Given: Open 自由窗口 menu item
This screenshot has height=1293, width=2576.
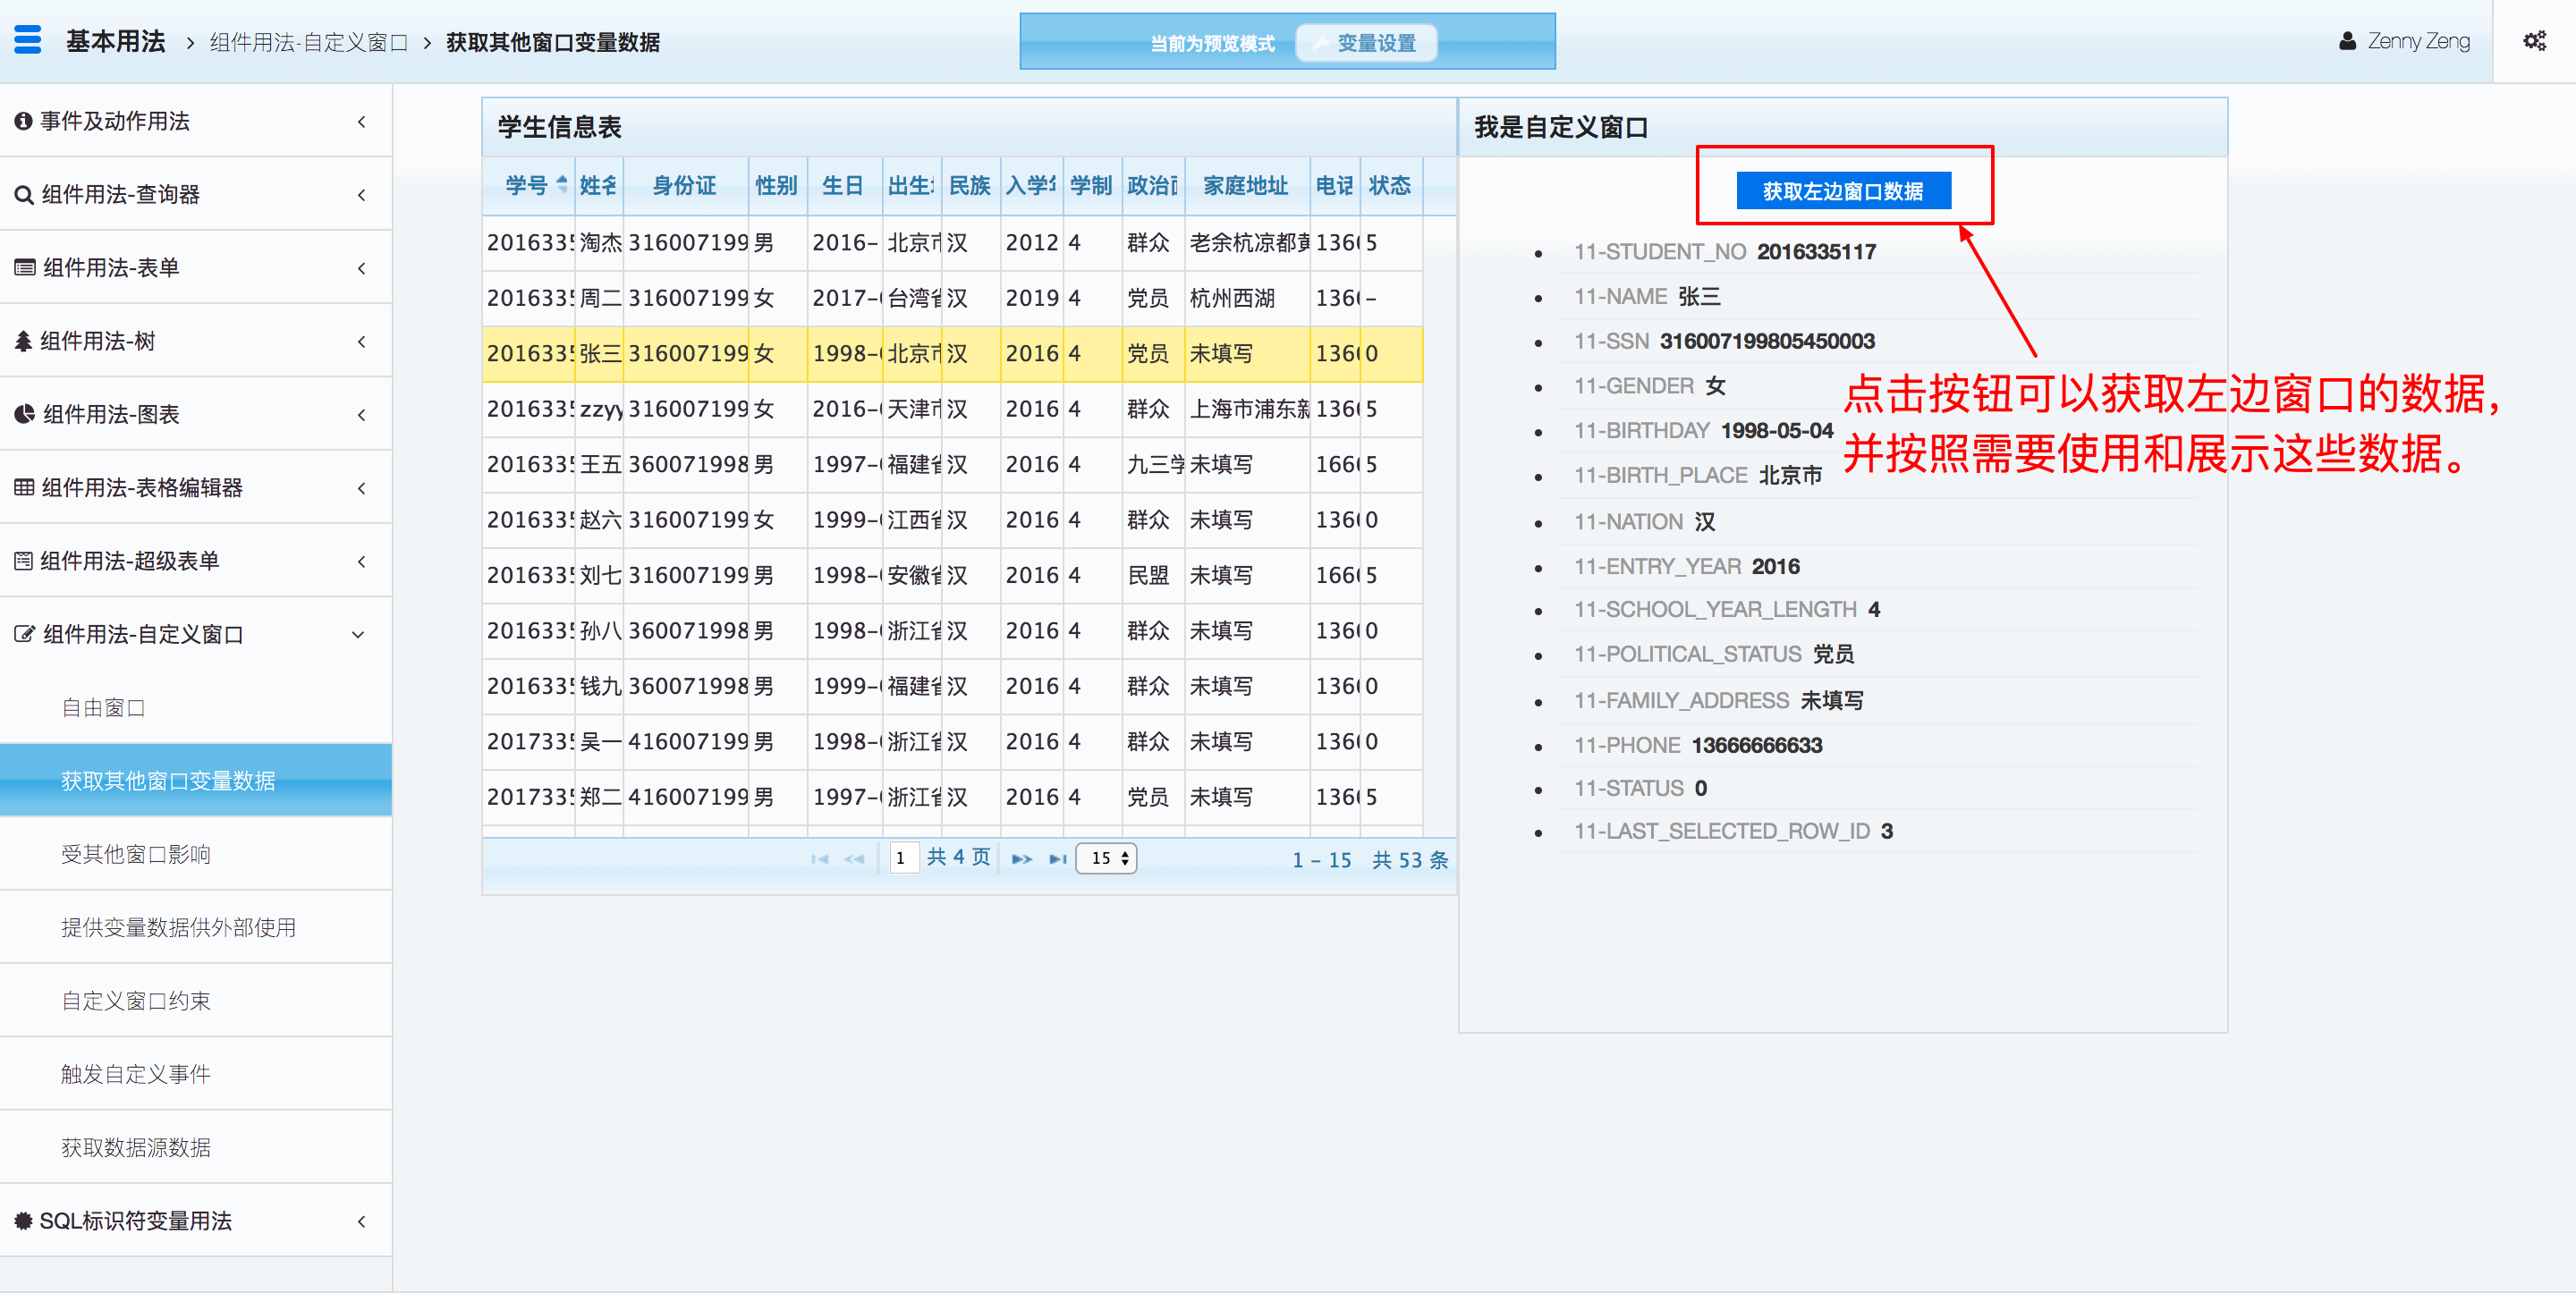Looking at the screenshot, I should tap(104, 708).
